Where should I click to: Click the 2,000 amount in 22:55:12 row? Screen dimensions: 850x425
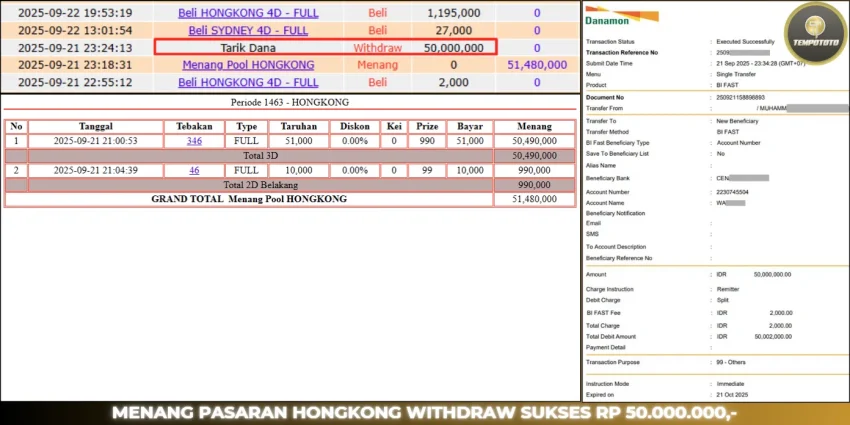[453, 82]
